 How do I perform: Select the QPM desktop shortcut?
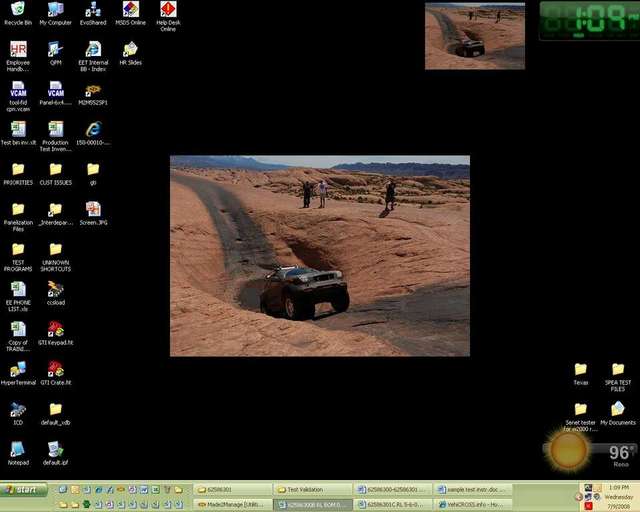[56, 53]
